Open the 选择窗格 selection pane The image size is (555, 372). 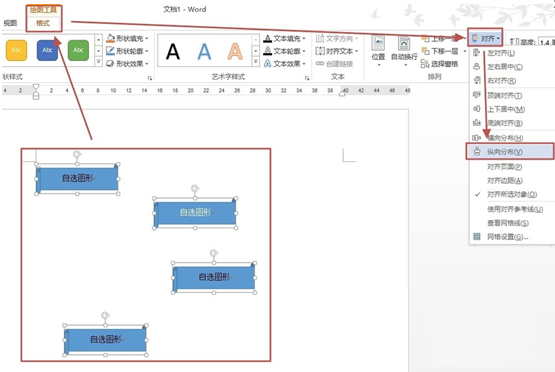(x=439, y=64)
